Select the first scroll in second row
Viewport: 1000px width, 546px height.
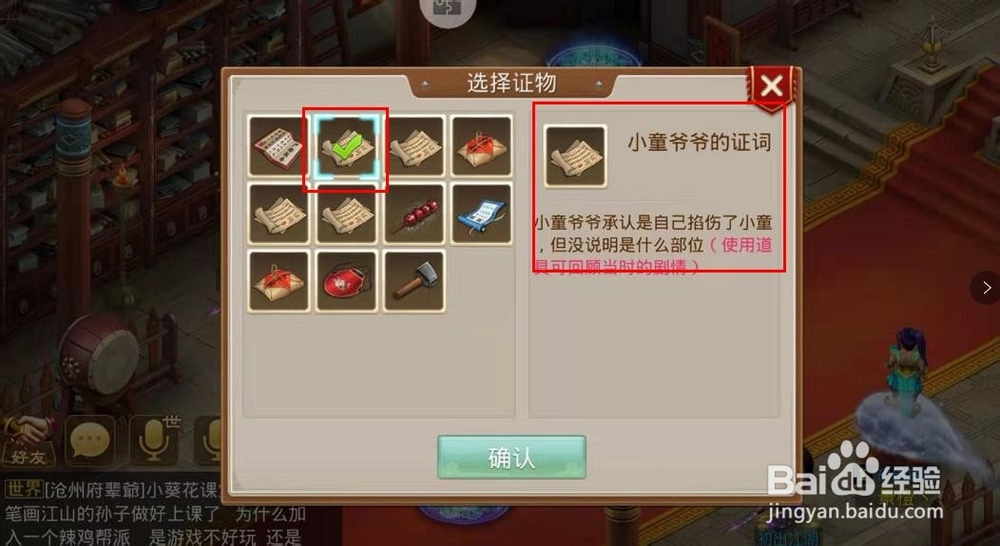[278, 214]
